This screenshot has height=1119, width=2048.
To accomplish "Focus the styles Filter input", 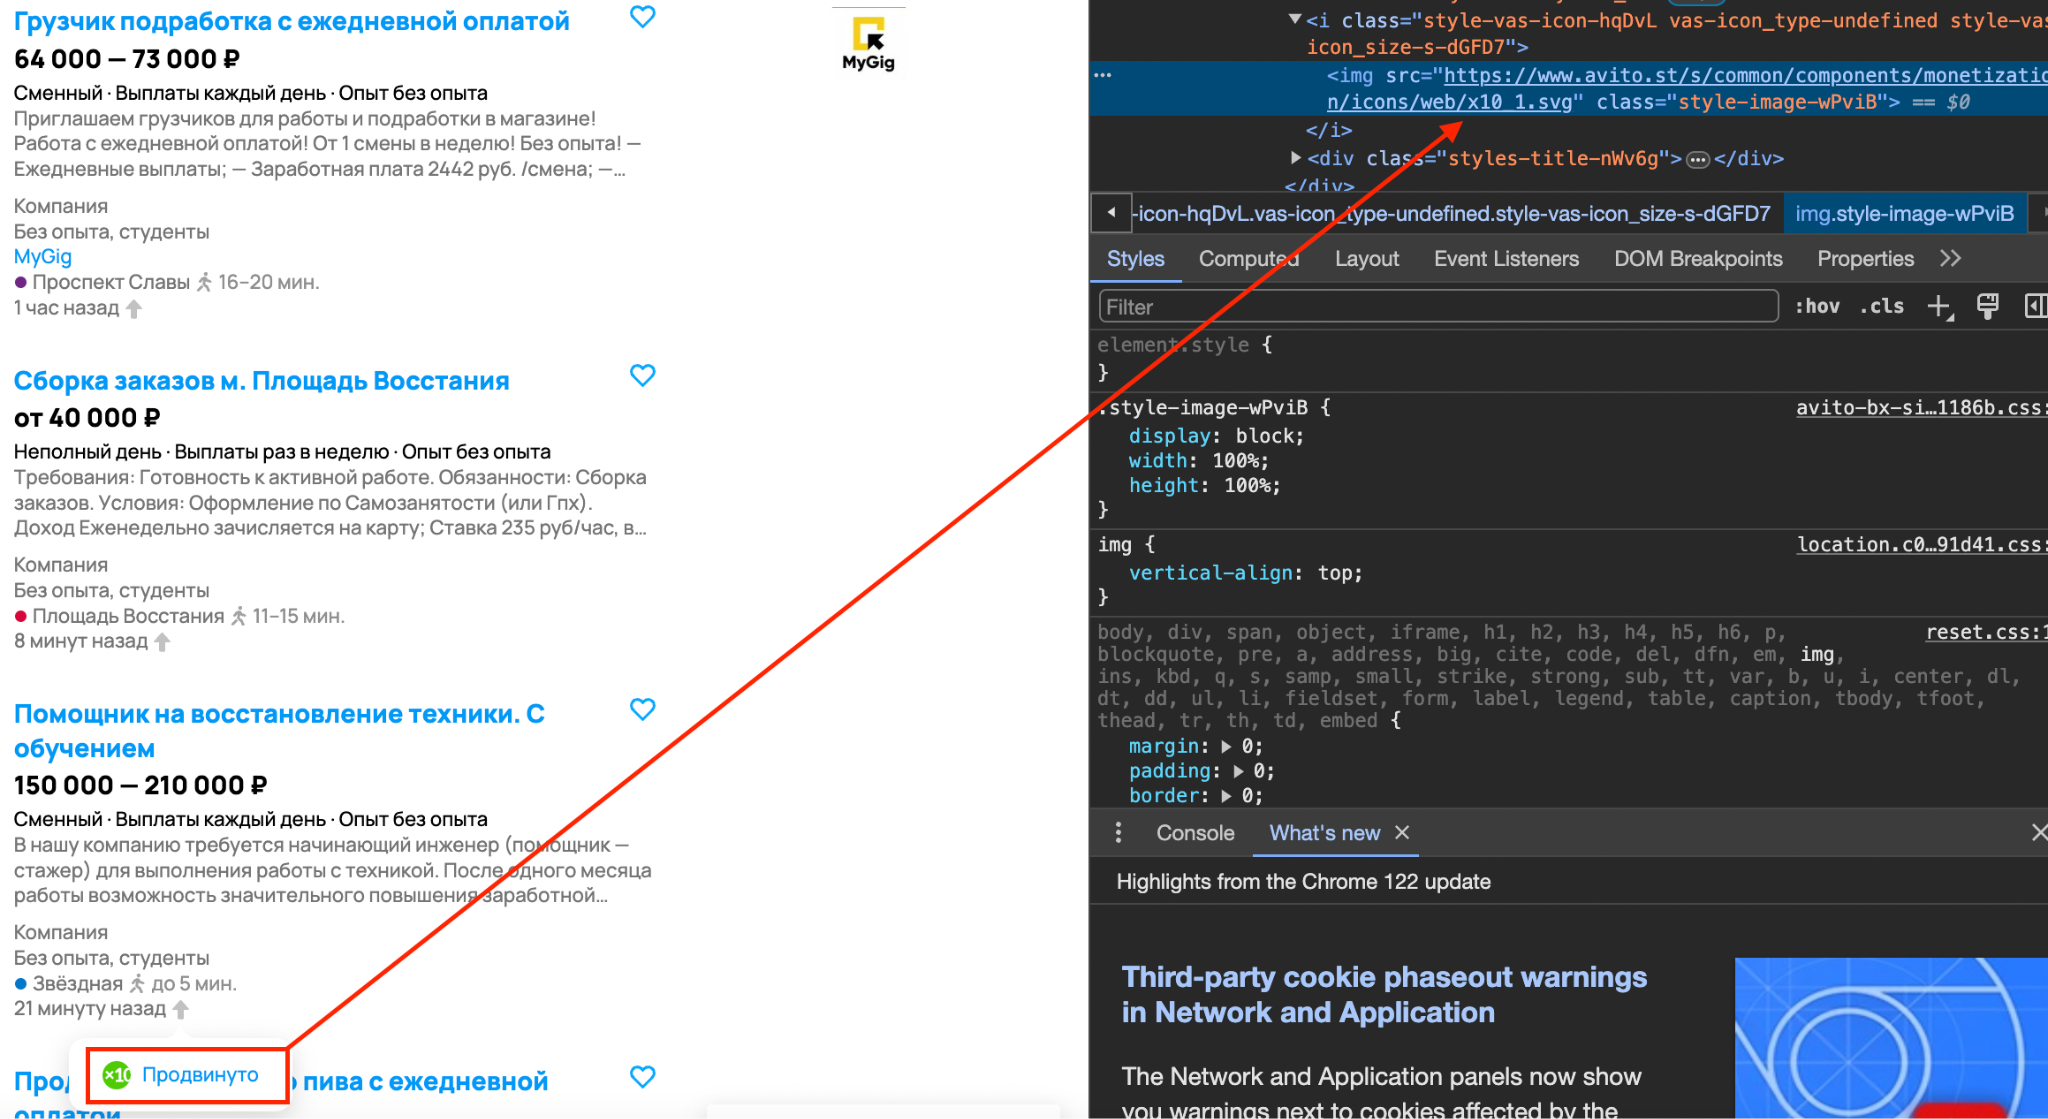I will pos(1438,307).
